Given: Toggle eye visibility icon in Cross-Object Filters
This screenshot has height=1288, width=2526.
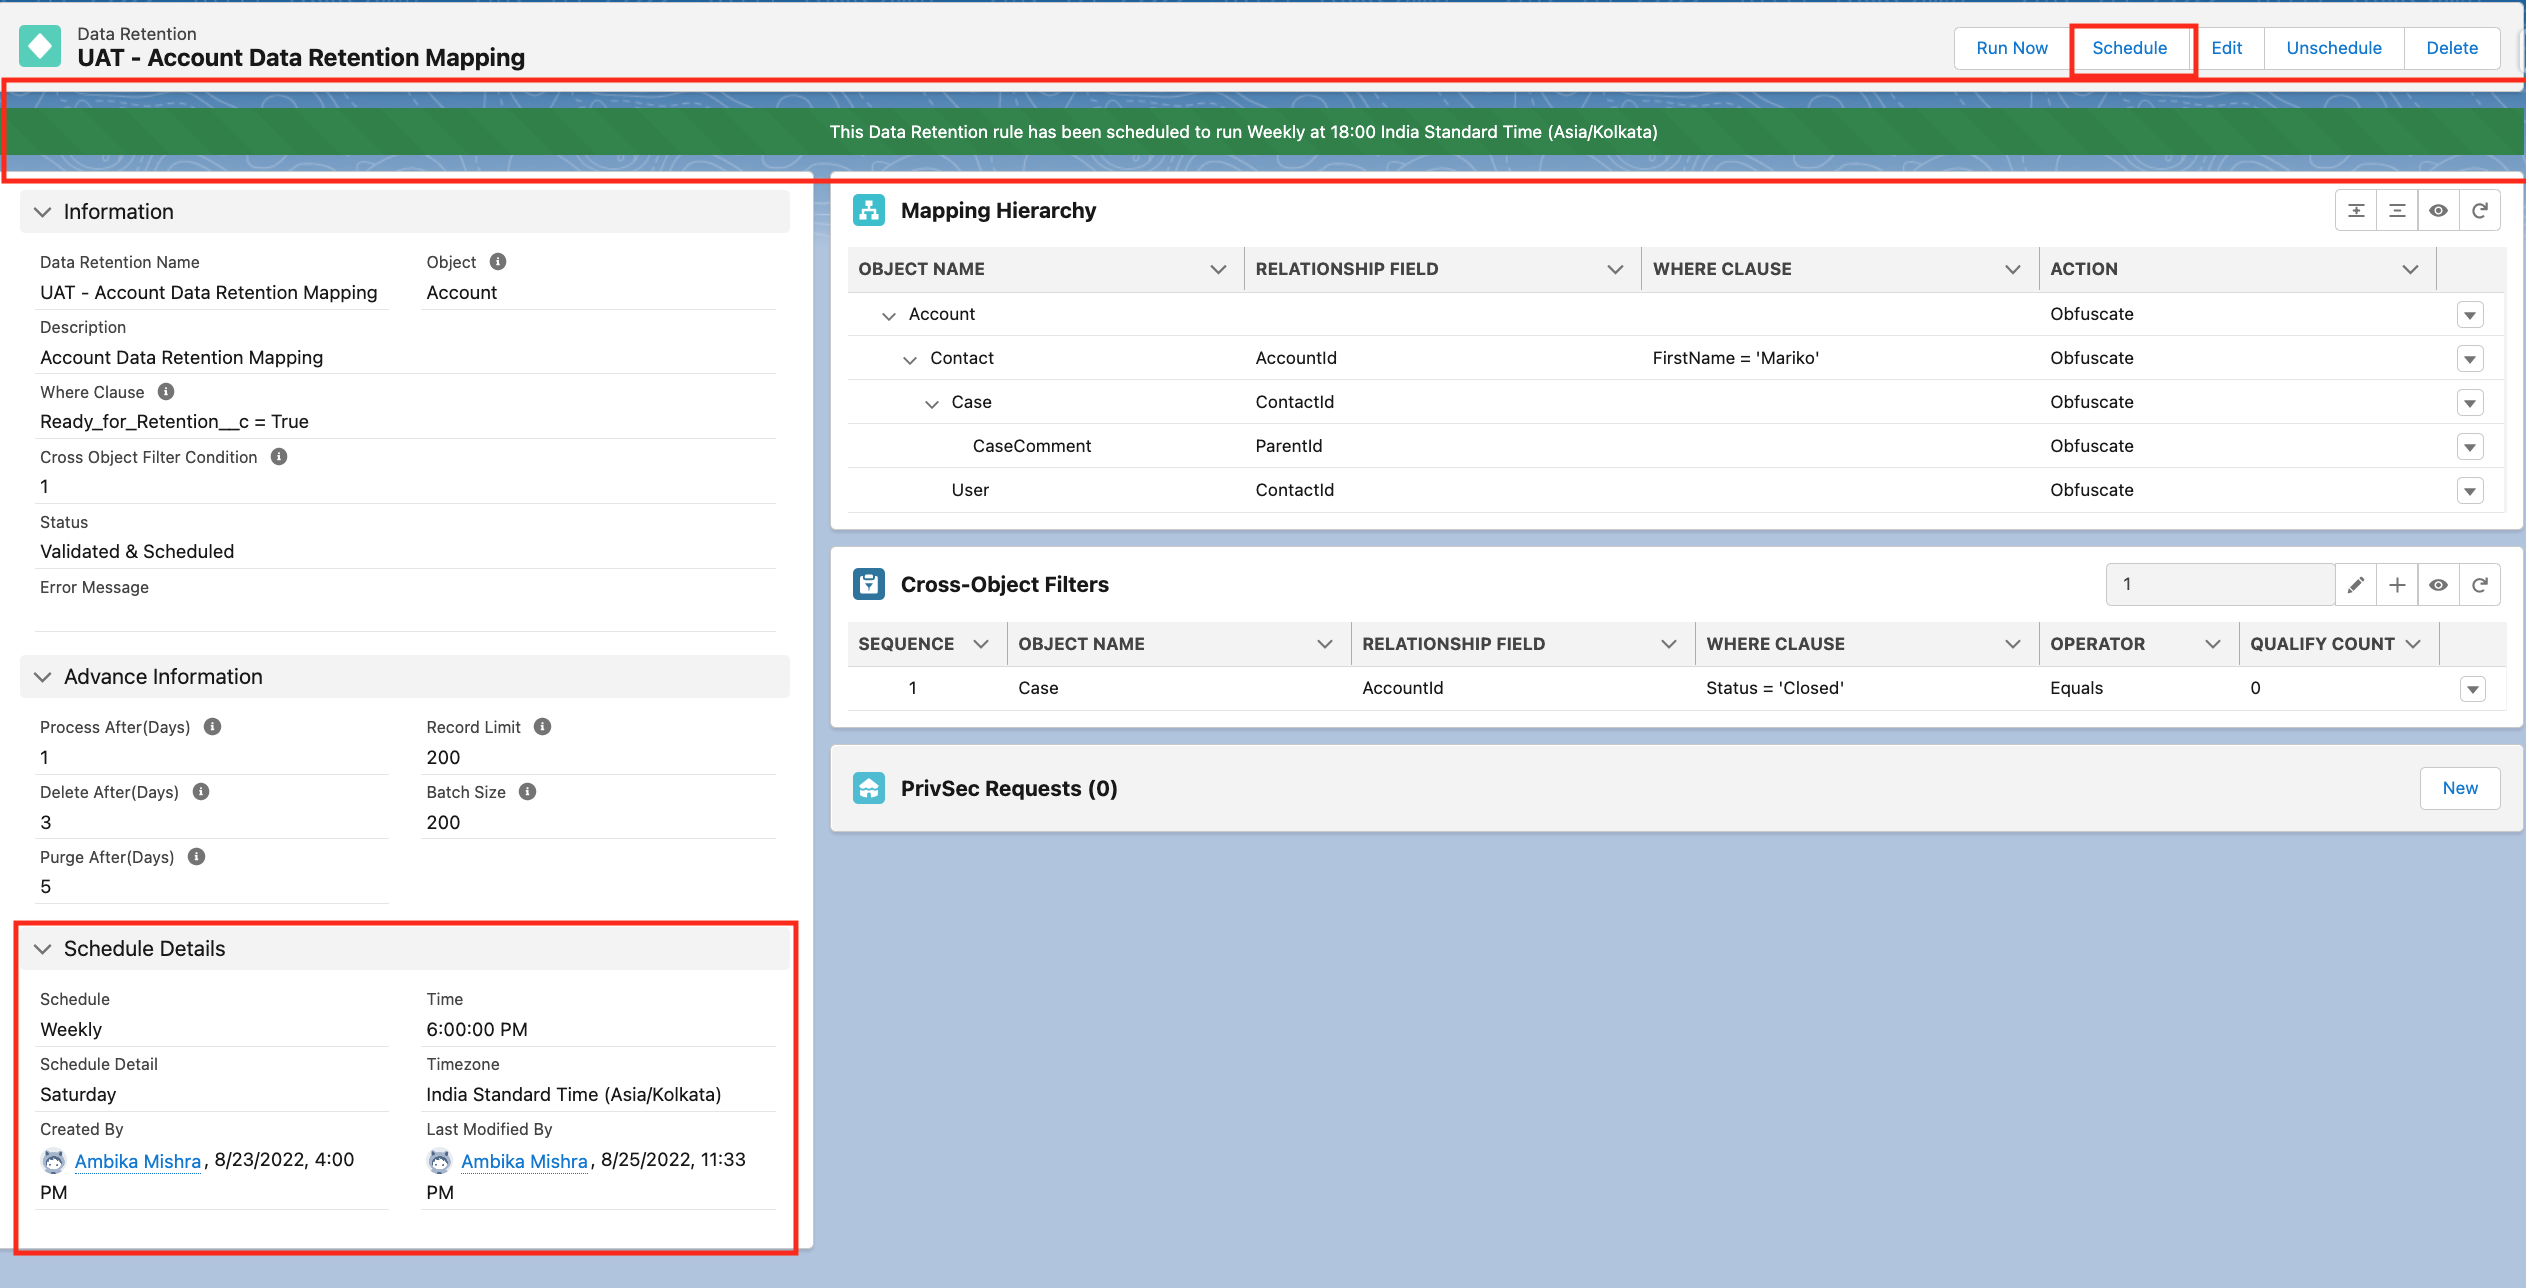Looking at the screenshot, I should pos(2438,585).
